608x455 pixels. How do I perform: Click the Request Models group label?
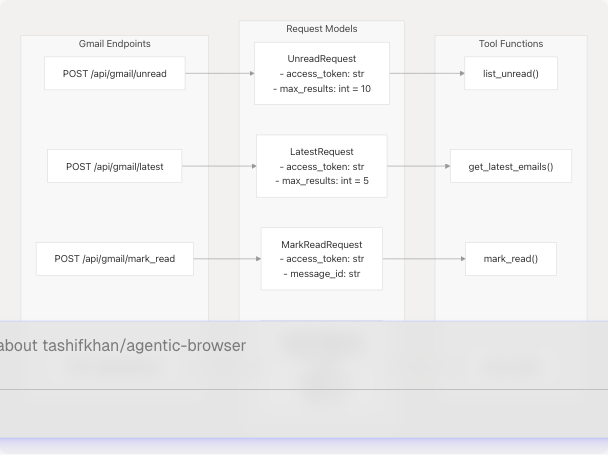[321, 29]
